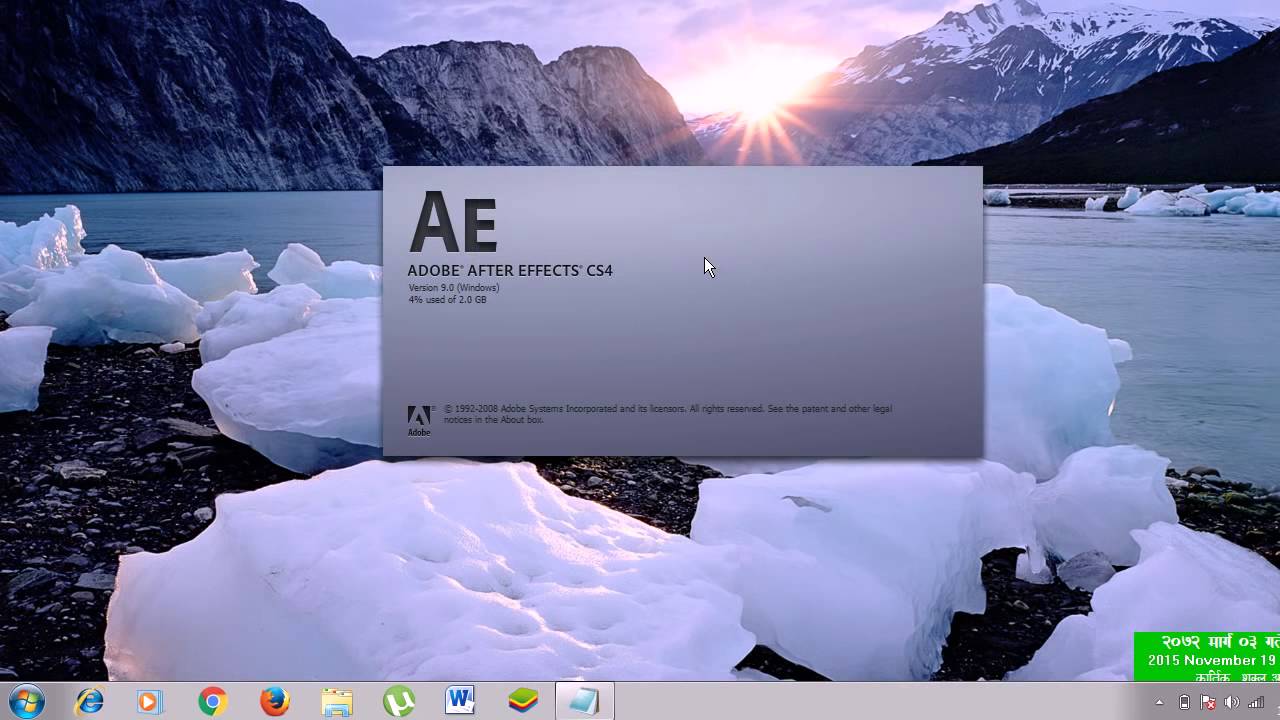Open the volume speaker control

1232,702
